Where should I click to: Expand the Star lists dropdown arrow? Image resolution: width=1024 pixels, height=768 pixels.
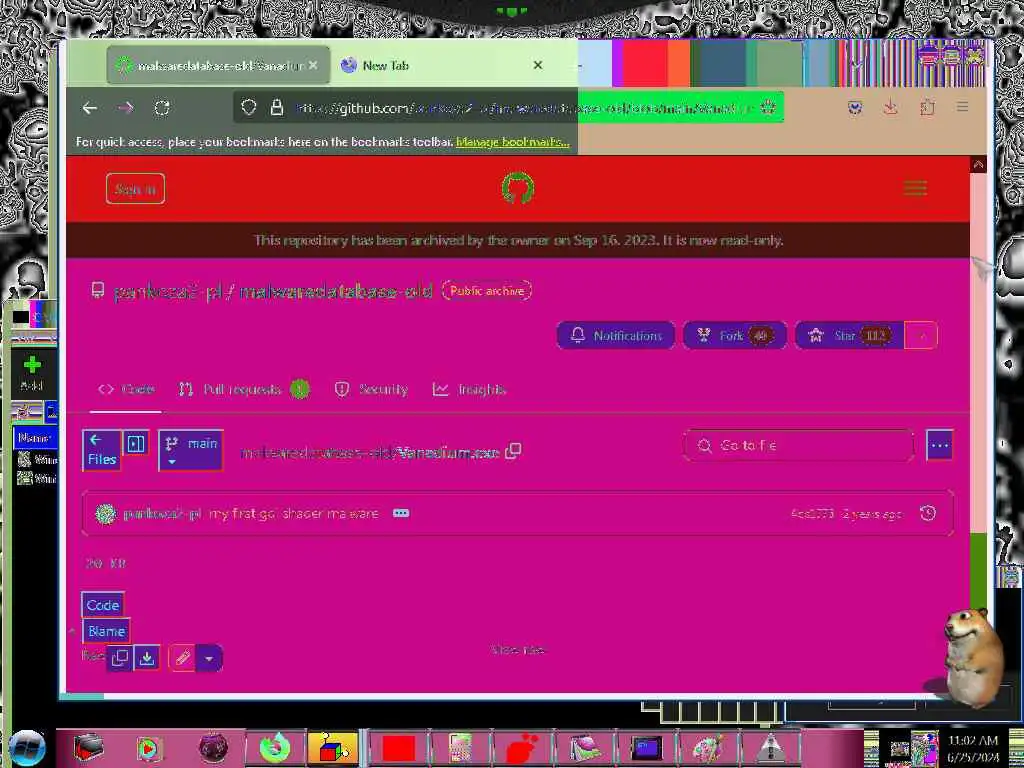(x=921, y=336)
